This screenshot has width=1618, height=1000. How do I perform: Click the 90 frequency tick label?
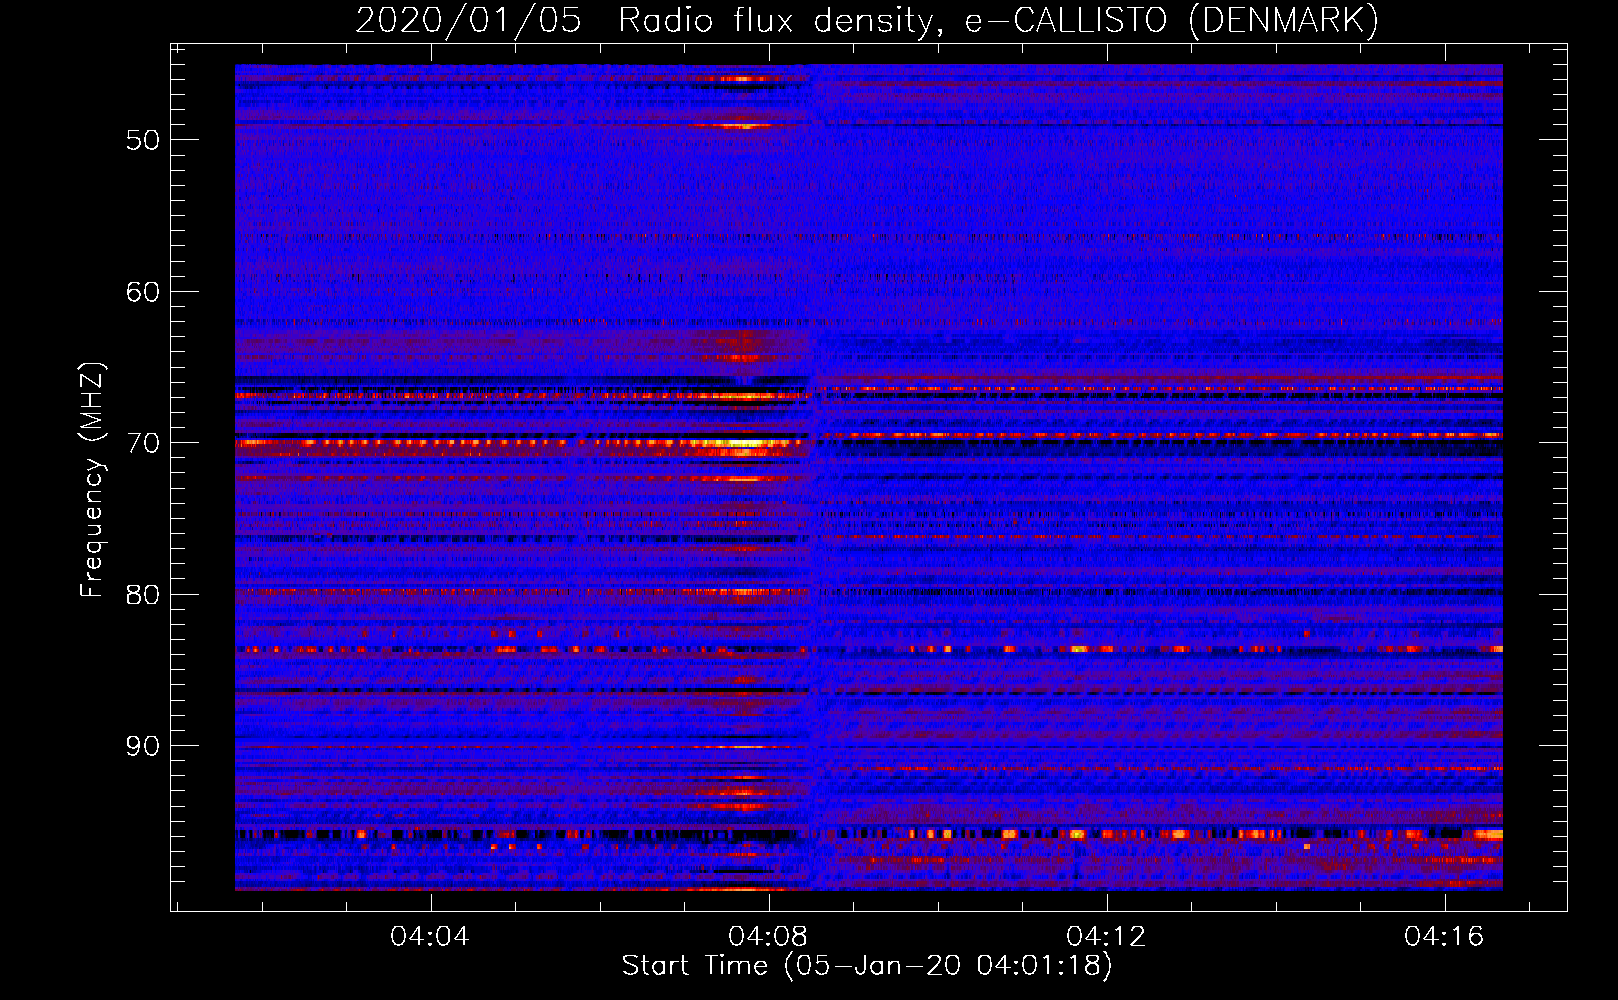143,747
